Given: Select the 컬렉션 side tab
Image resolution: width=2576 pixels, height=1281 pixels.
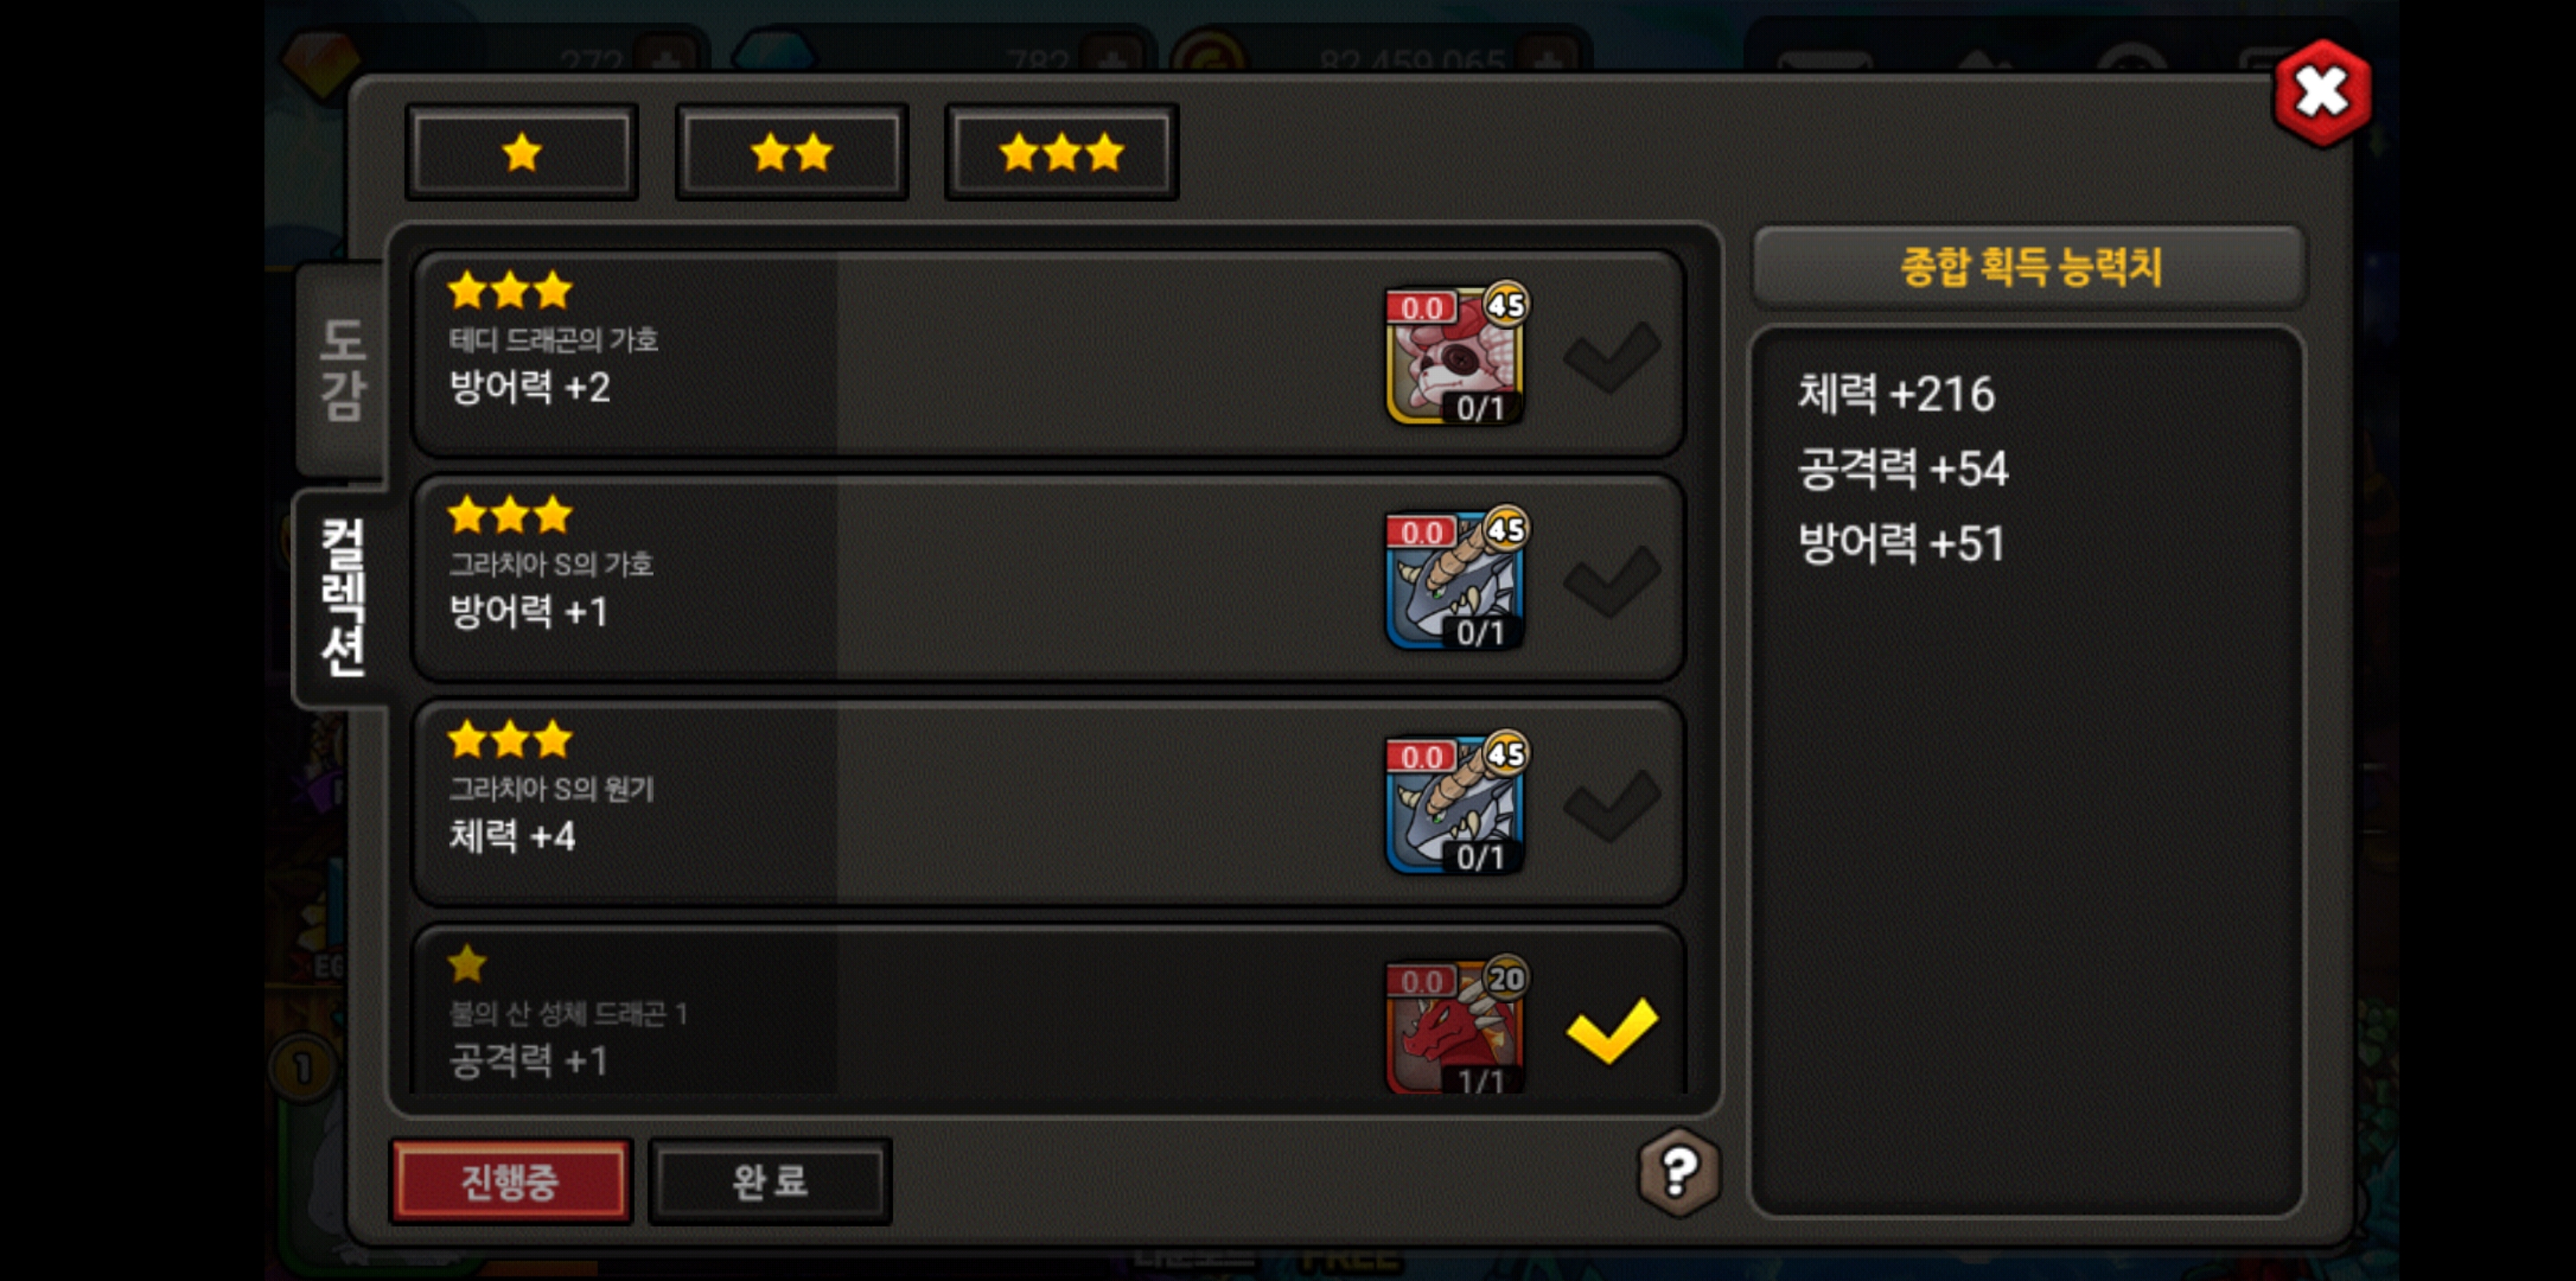Looking at the screenshot, I should 342,598.
